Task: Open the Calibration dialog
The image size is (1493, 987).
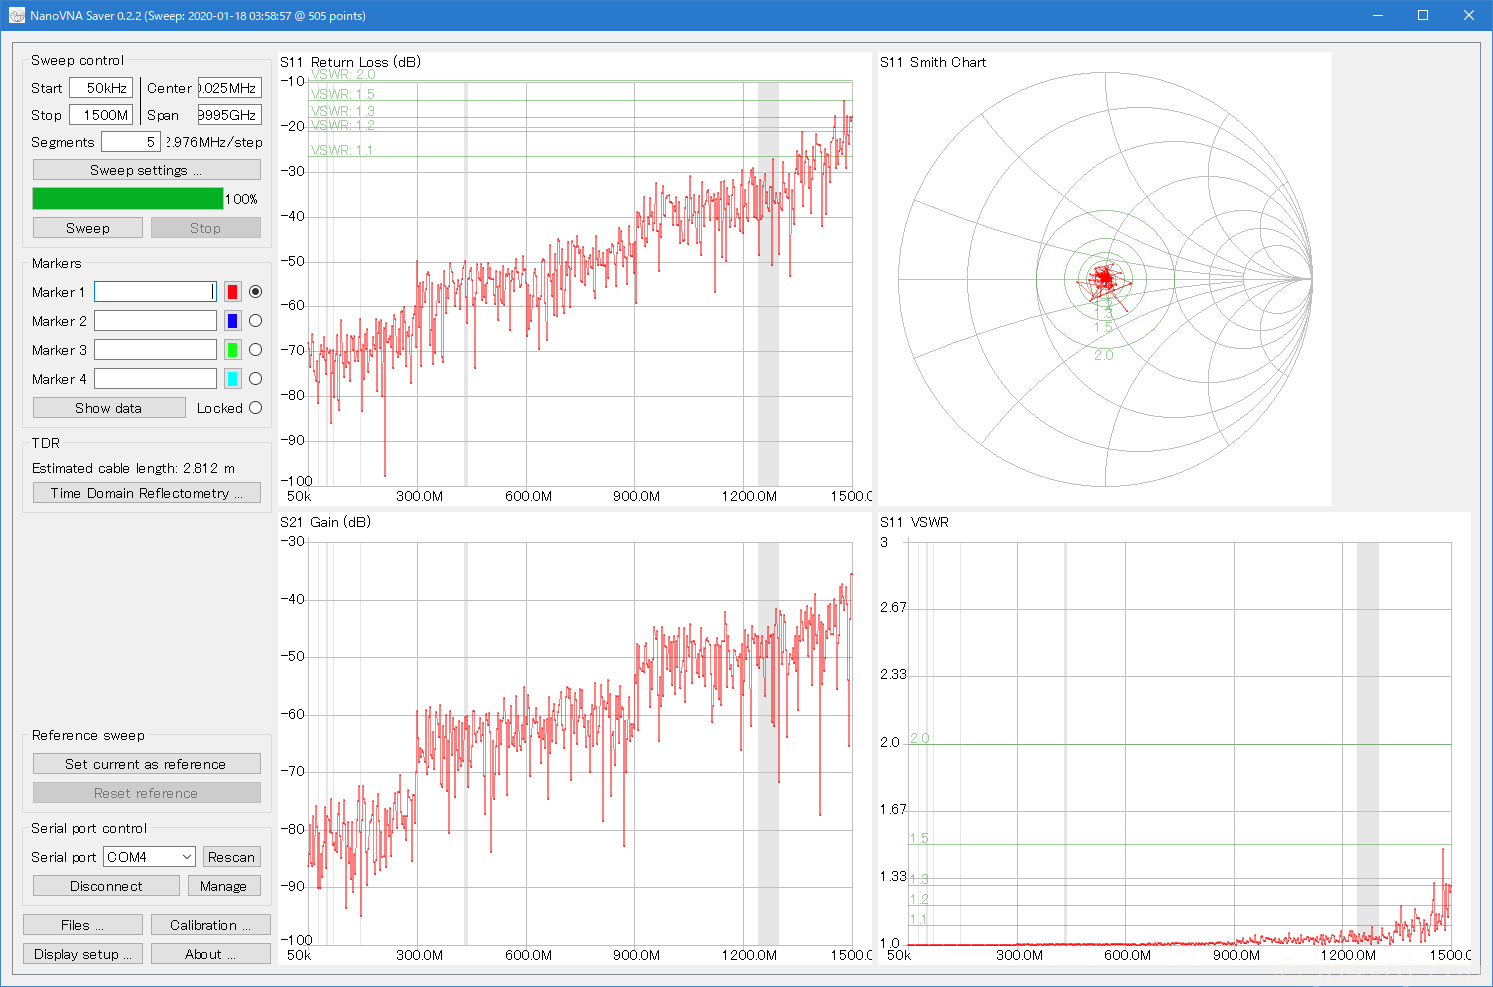Action: point(211,925)
